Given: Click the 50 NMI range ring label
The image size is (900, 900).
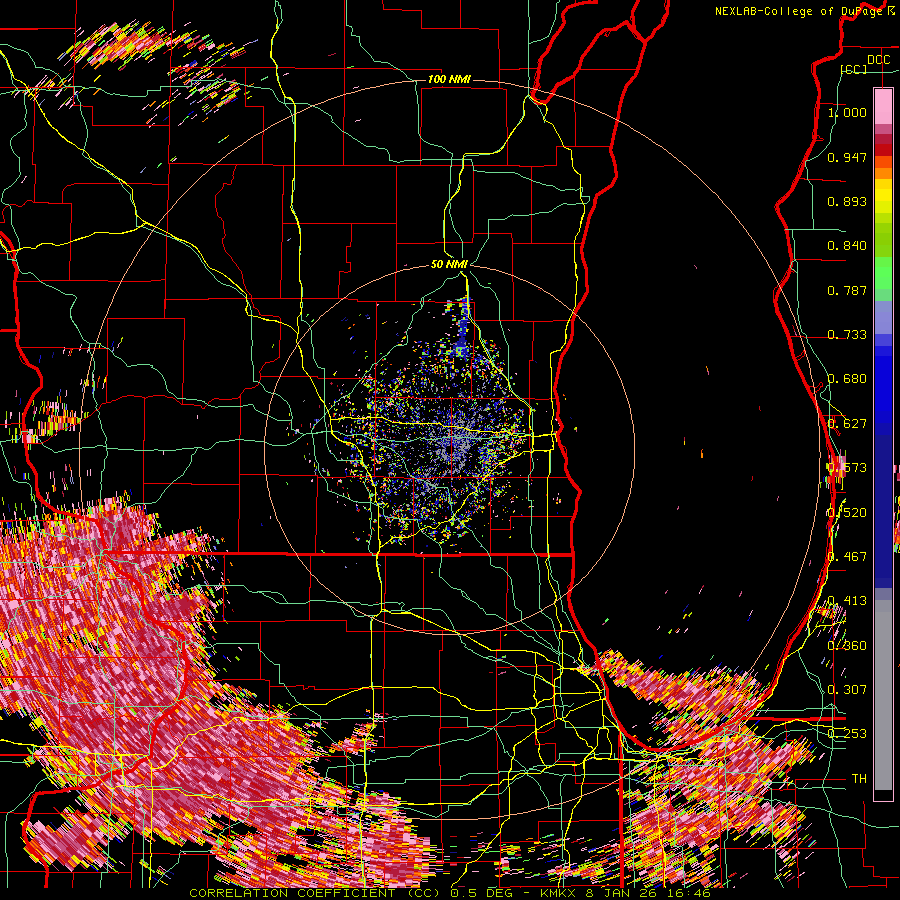Looking at the screenshot, I should pyautogui.click(x=449, y=264).
